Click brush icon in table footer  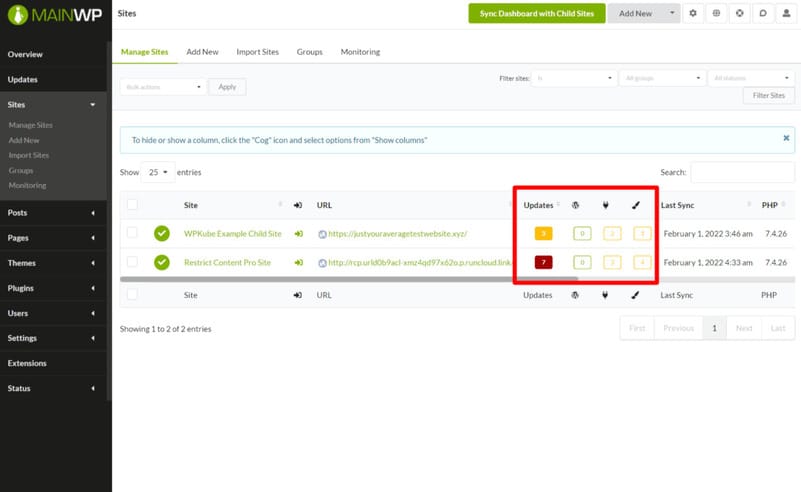click(635, 295)
